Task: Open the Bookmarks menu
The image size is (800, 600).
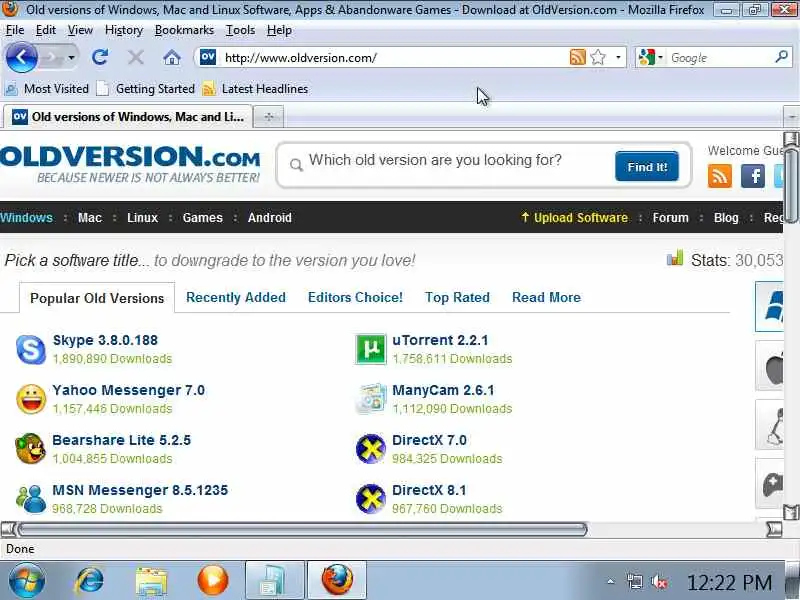Action: click(184, 30)
